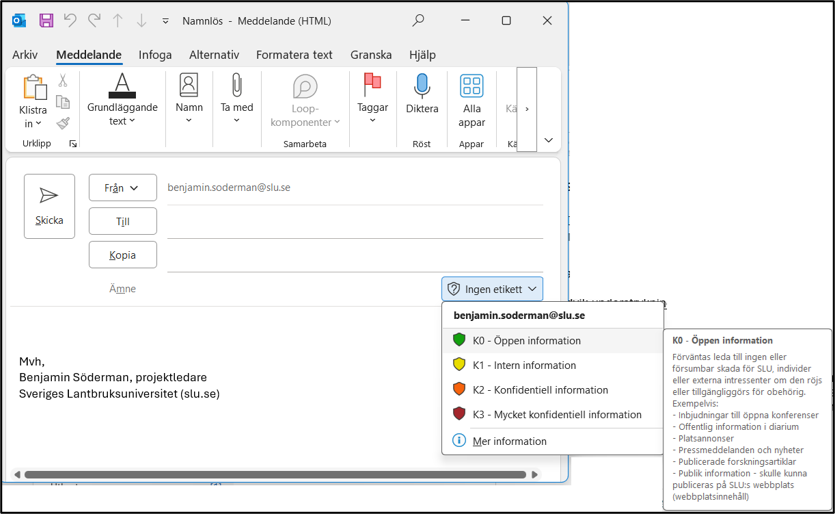The height and width of the screenshot is (514, 835).
Task: Start dictation with the Diktera microphone
Action: pos(422,95)
